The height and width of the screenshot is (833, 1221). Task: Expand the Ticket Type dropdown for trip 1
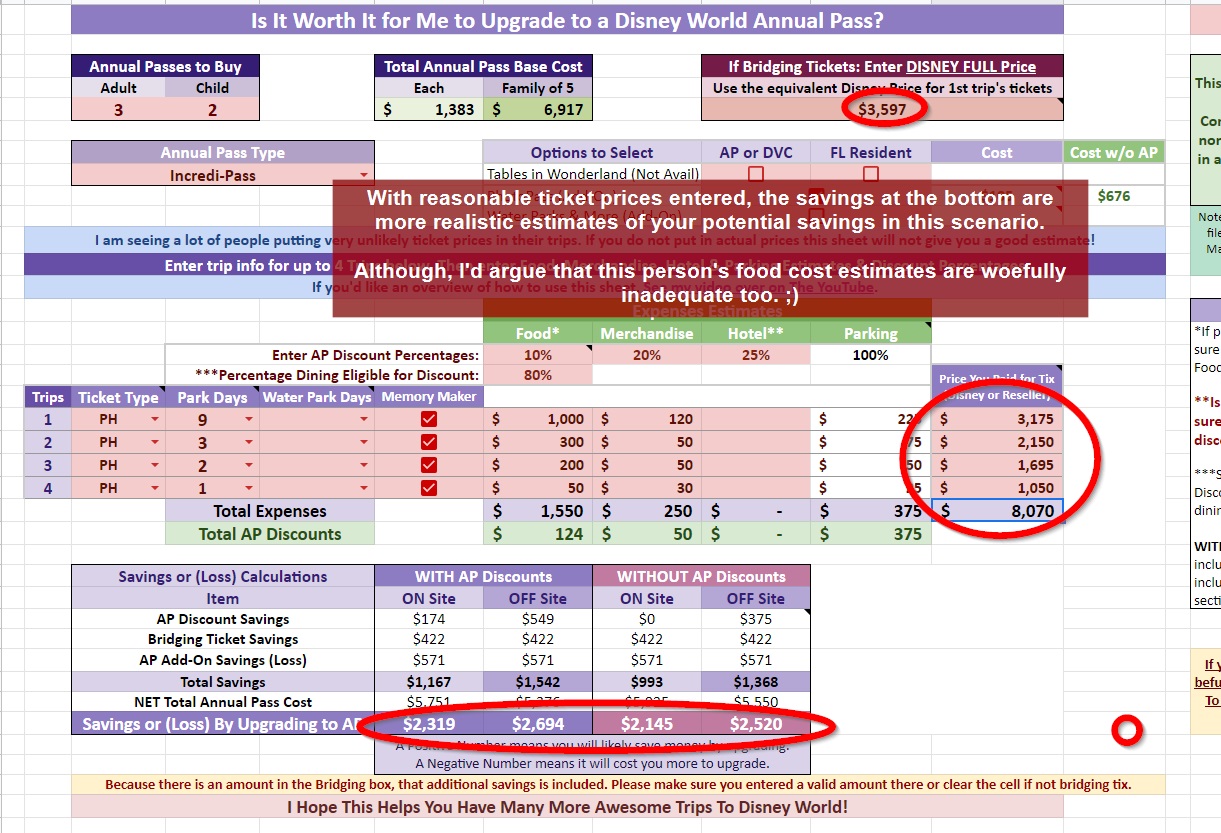click(x=155, y=419)
